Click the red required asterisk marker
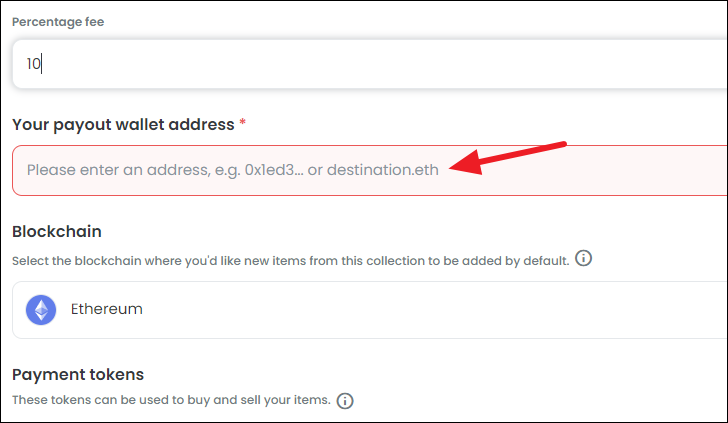The width and height of the screenshot is (728, 423). tap(242, 123)
